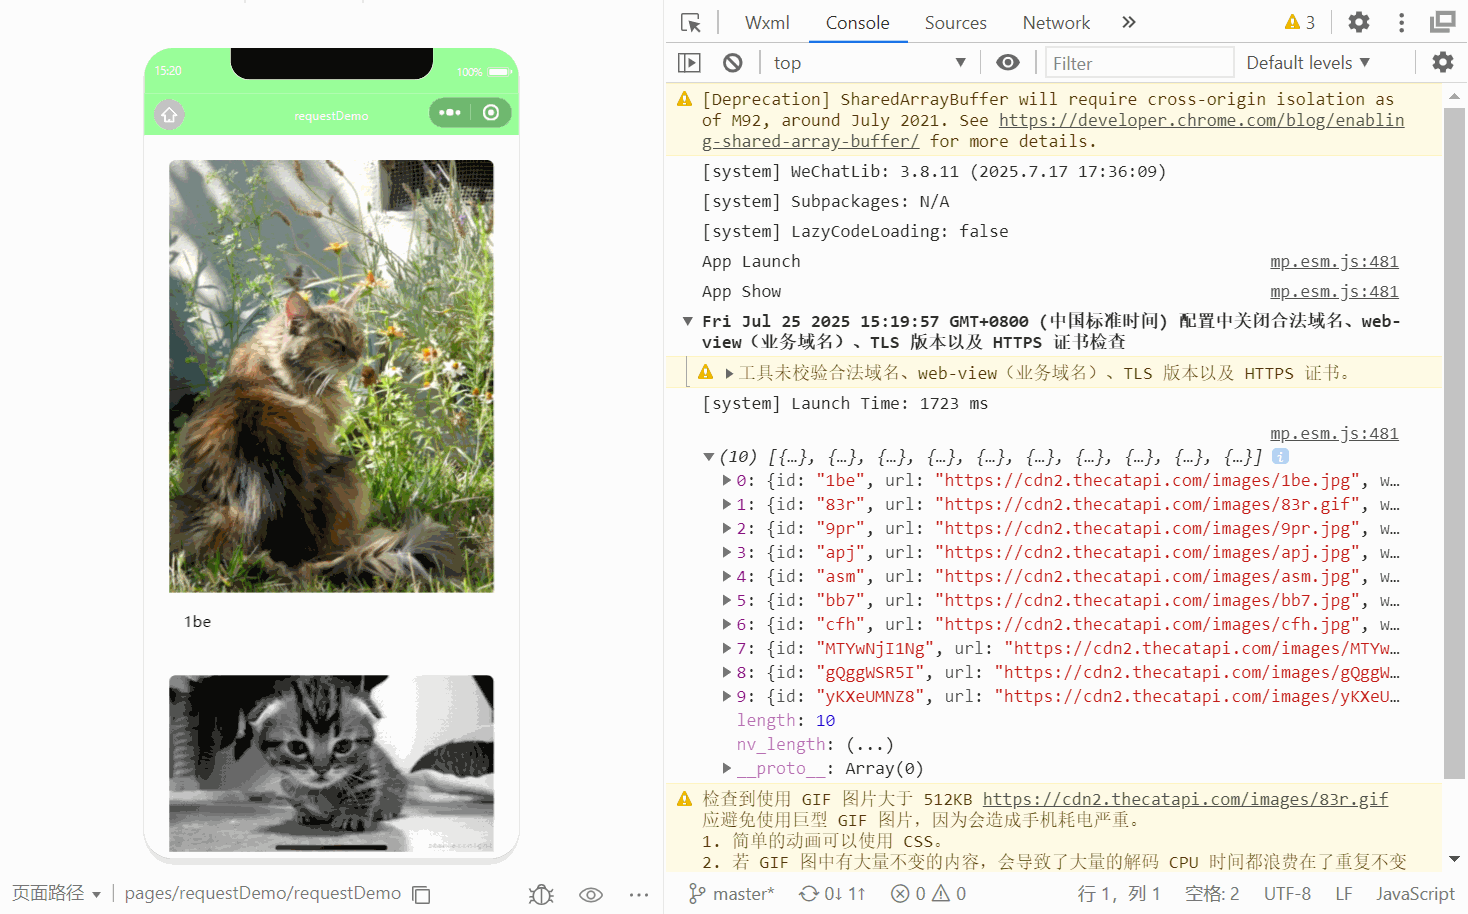
Task: Expand array item 4 with id asm
Action: pyautogui.click(x=727, y=576)
